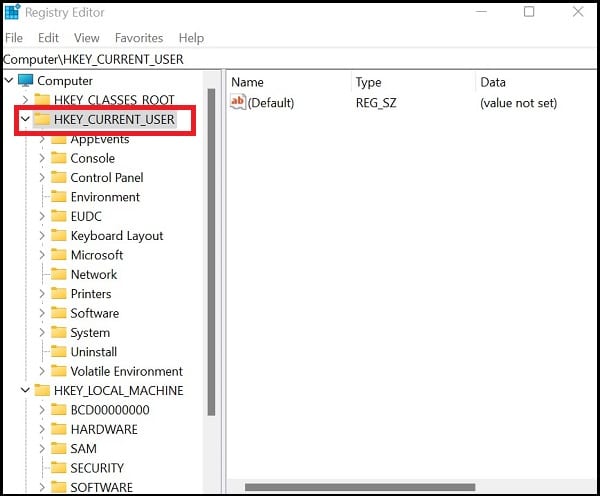
Task: Minimize the Registry Editor window
Action: click(x=481, y=12)
